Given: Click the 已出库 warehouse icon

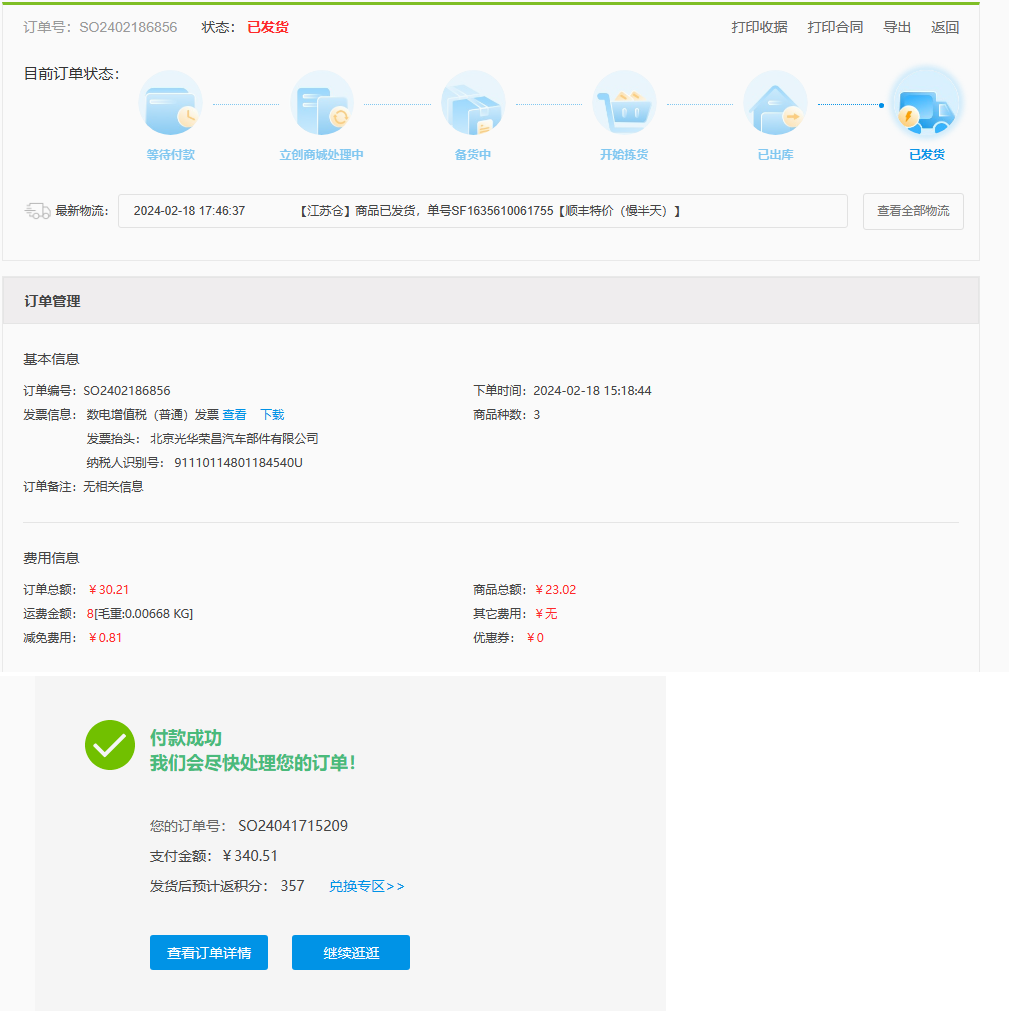Looking at the screenshot, I should click(775, 103).
